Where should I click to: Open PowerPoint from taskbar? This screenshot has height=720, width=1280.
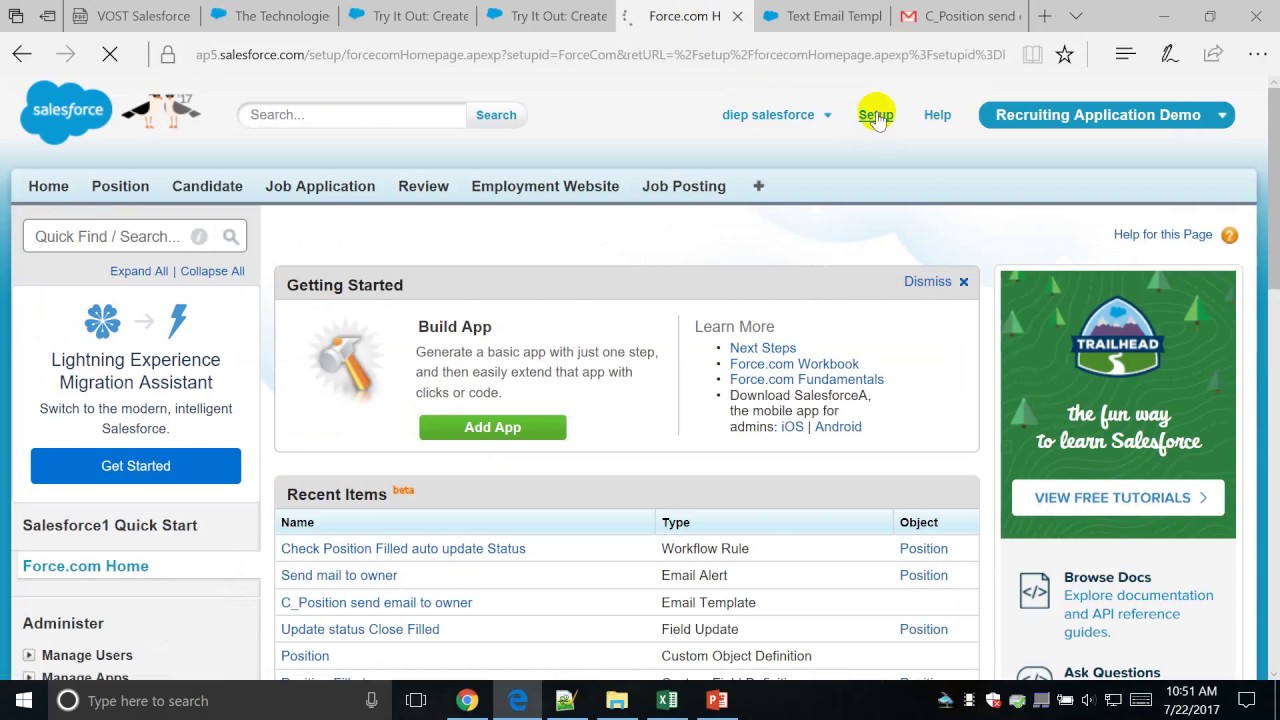[717, 700]
